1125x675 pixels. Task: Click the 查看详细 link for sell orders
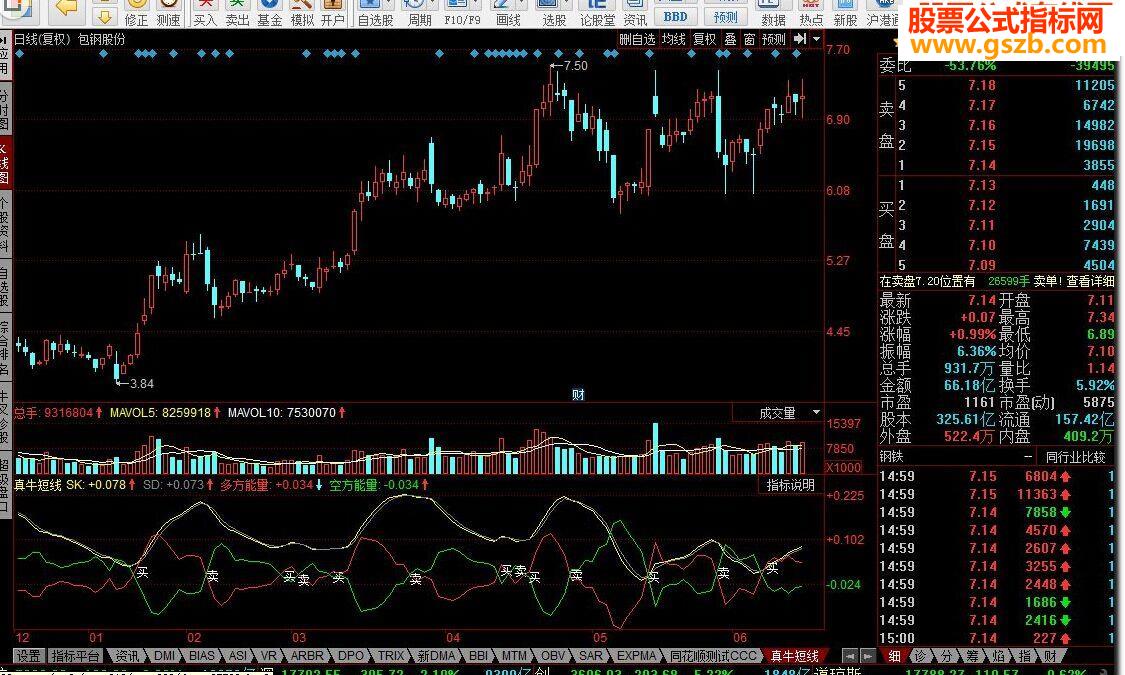click(1091, 282)
